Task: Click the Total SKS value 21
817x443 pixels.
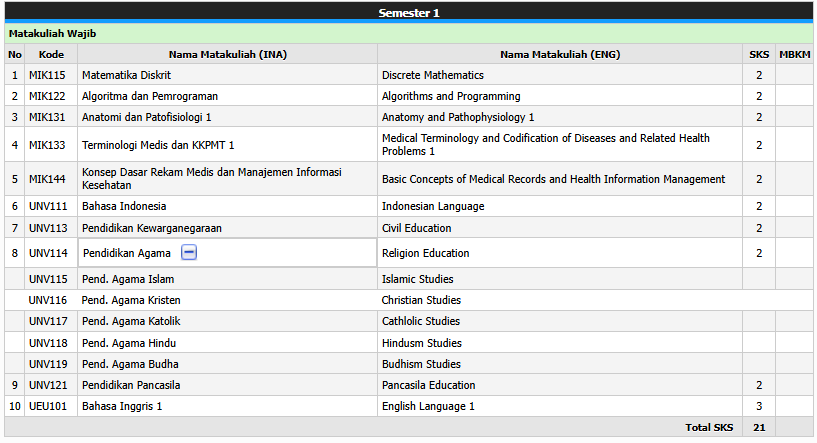Action: click(759, 427)
